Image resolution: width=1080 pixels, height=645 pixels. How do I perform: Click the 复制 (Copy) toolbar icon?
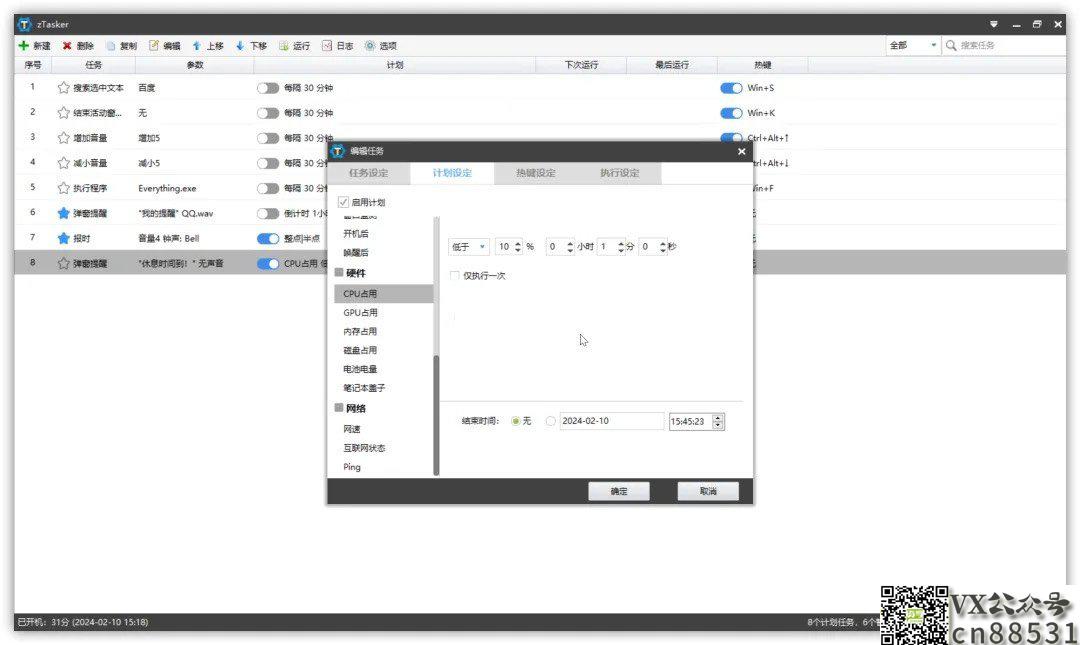point(110,45)
